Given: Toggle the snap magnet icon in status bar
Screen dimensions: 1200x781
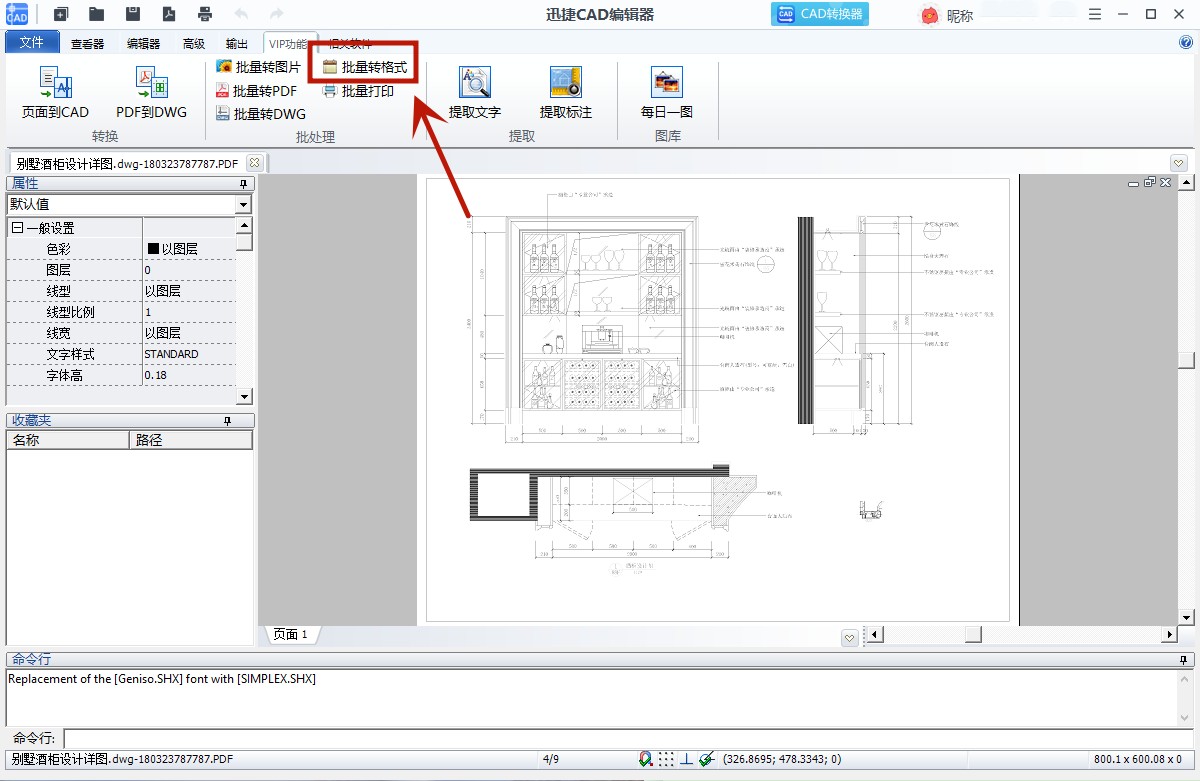Looking at the screenshot, I should (x=646, y=759).
